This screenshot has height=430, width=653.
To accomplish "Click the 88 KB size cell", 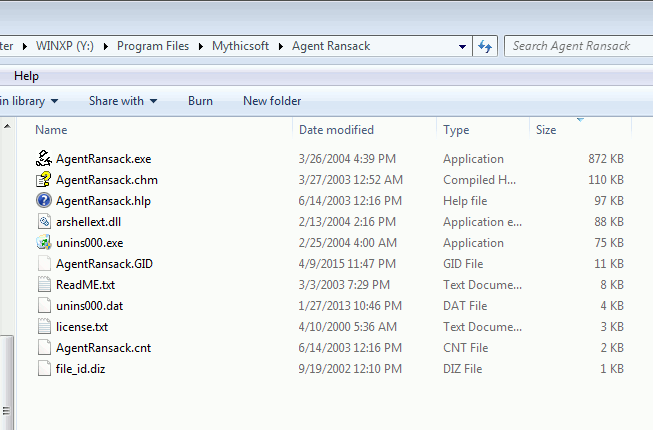I will (609, 222).
